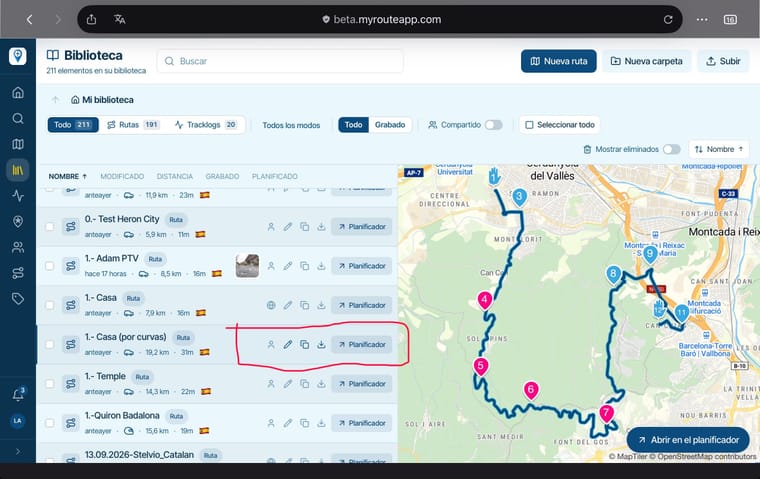760x479 pixels.
Task: Tick the checkbox for 0.- Test Heron City
Action: tap(49, 226)
